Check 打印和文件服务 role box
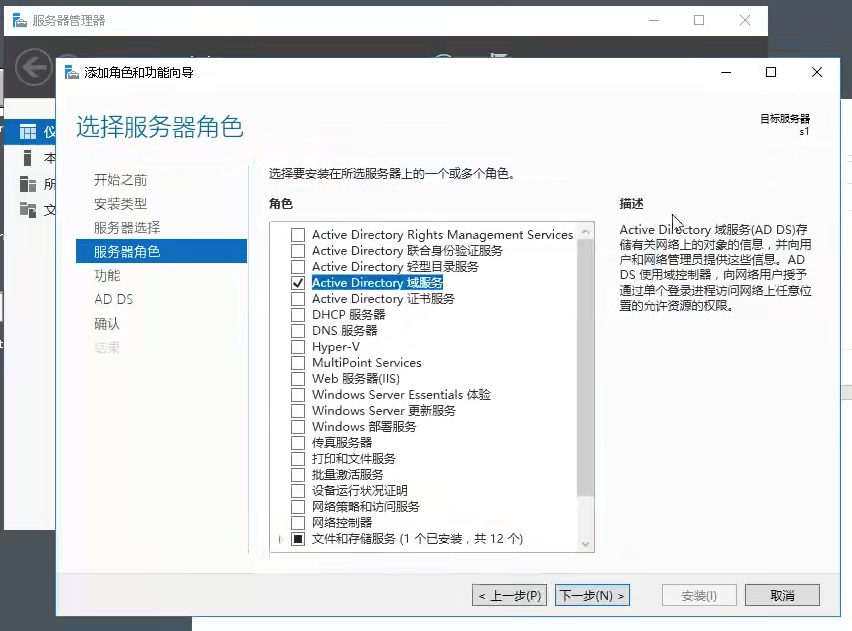 coord(298,459)
